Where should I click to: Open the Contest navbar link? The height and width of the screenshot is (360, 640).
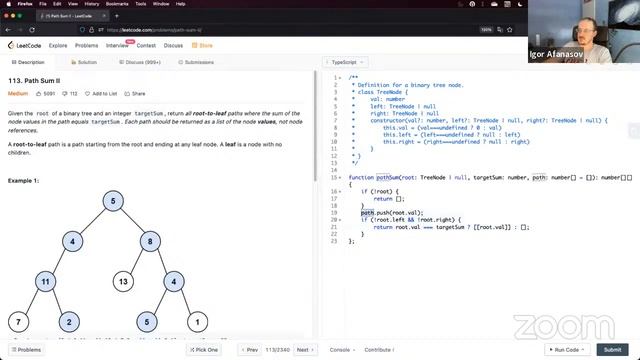pyautogui.click(x=146, y=45)
